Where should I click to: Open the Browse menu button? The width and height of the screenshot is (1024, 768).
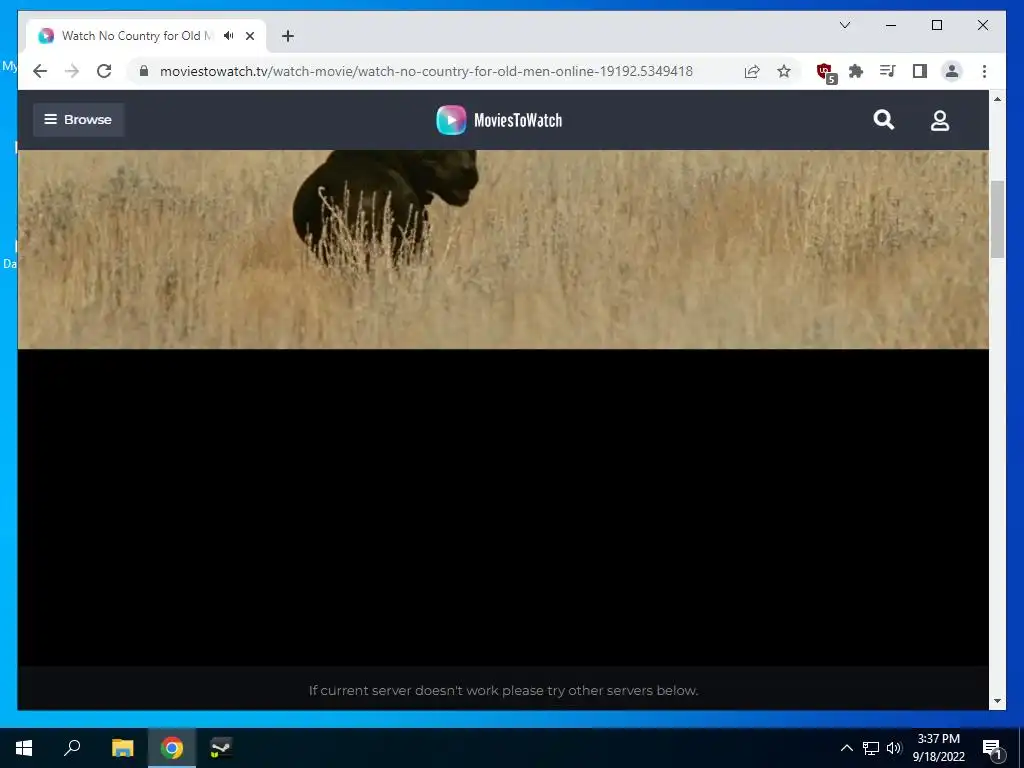pos(78,120)
